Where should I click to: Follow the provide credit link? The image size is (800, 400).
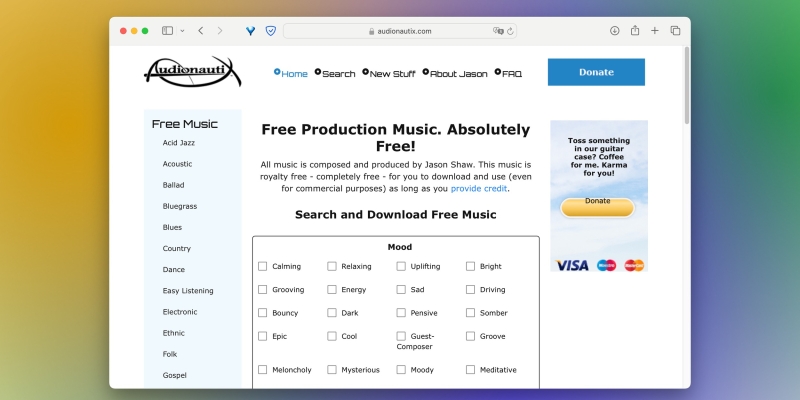pyautogui.click(x=479, y=188)
